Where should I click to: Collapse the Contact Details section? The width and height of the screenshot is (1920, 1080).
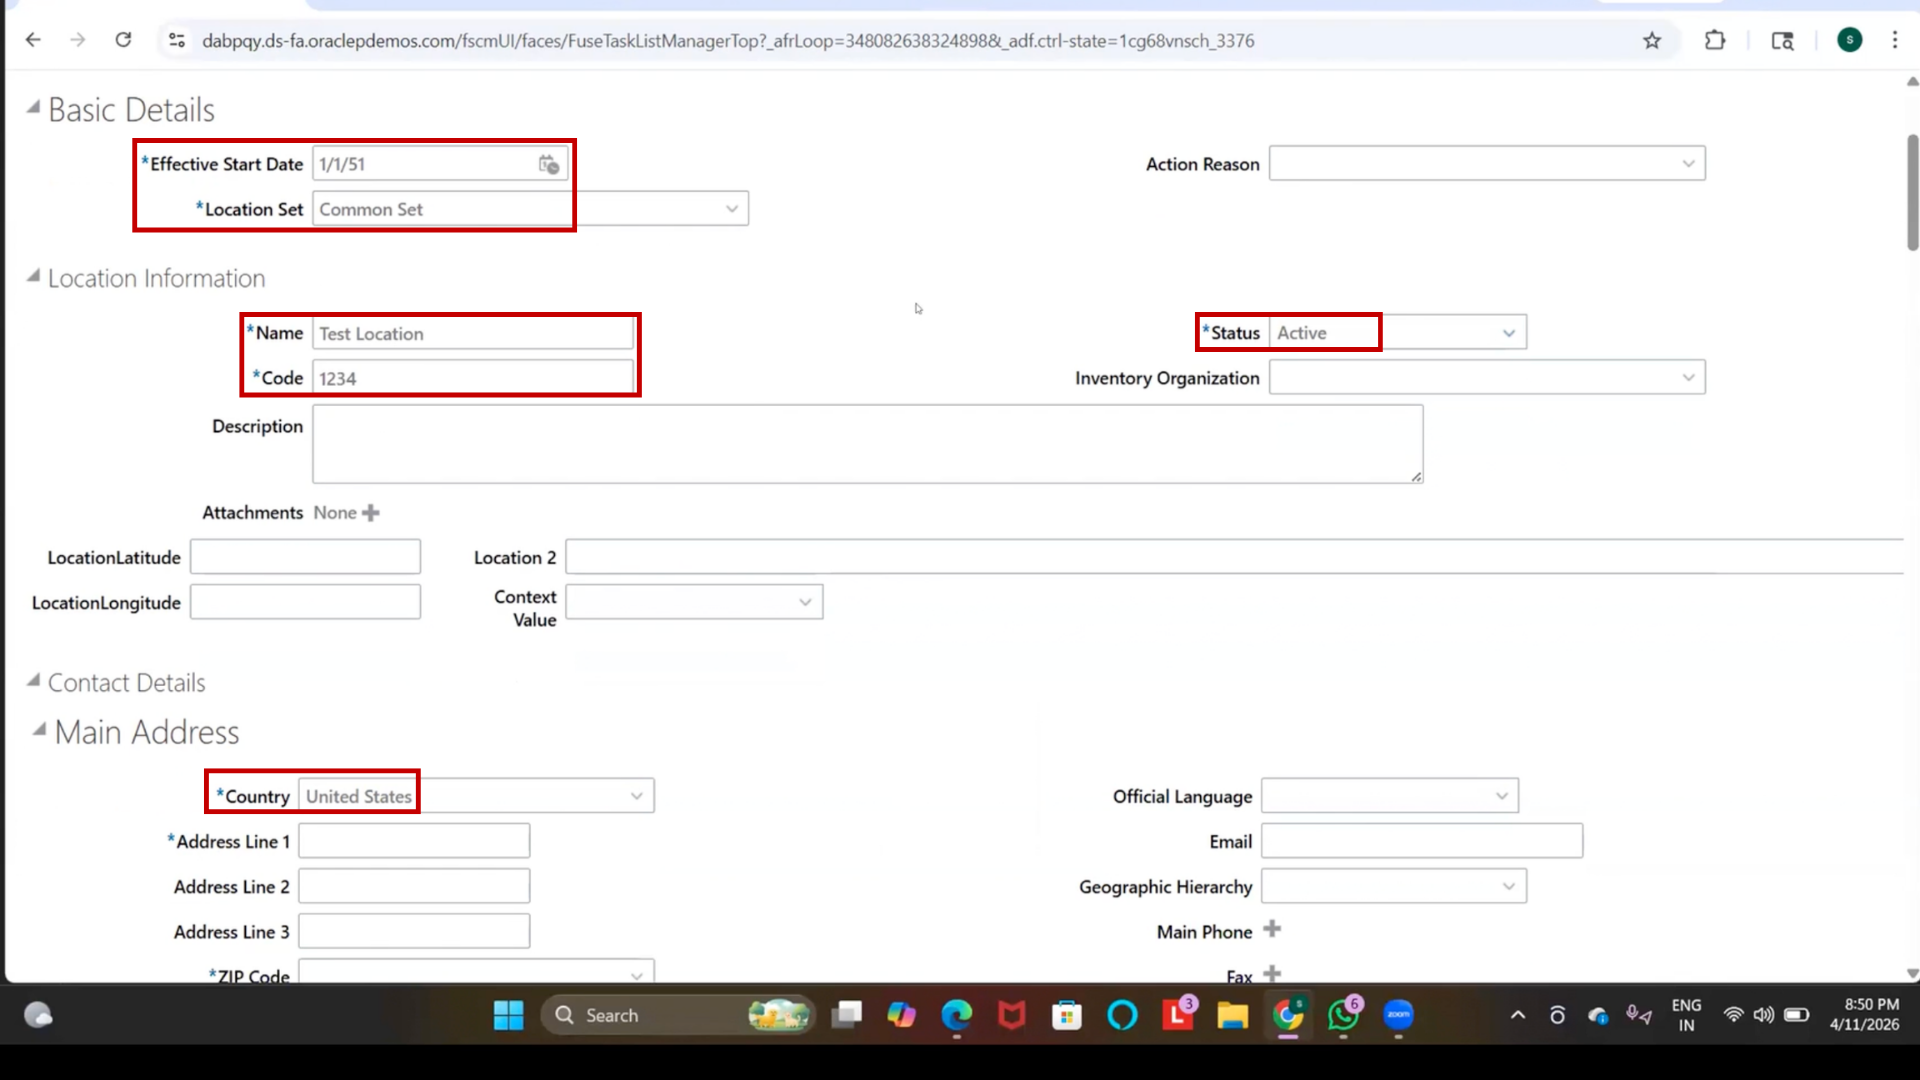tap(33, 680)
